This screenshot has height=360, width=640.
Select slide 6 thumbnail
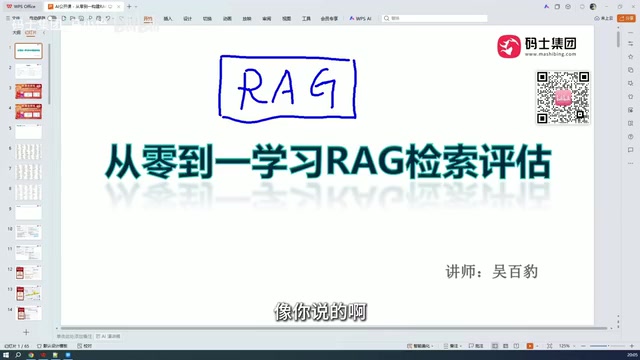(29, 152)
